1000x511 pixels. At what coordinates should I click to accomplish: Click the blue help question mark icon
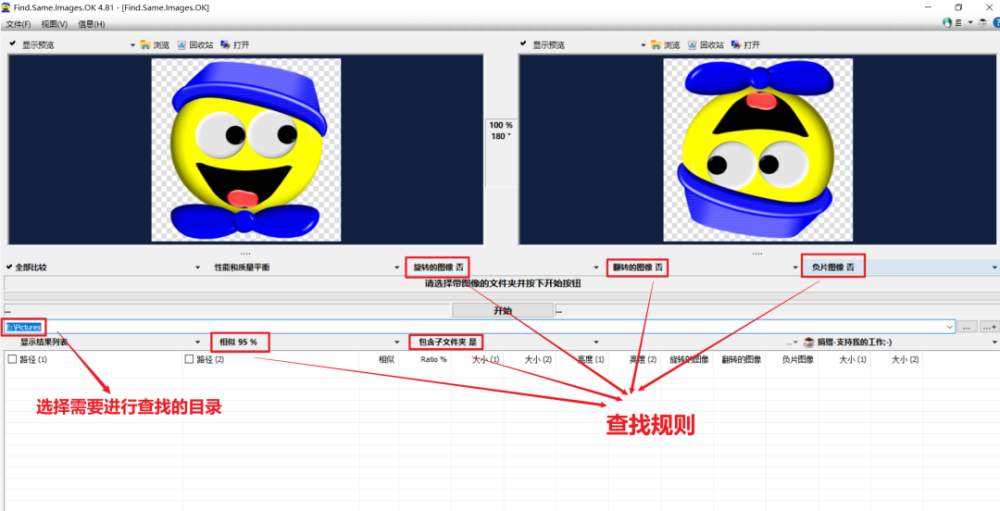[x=997, y=23]
